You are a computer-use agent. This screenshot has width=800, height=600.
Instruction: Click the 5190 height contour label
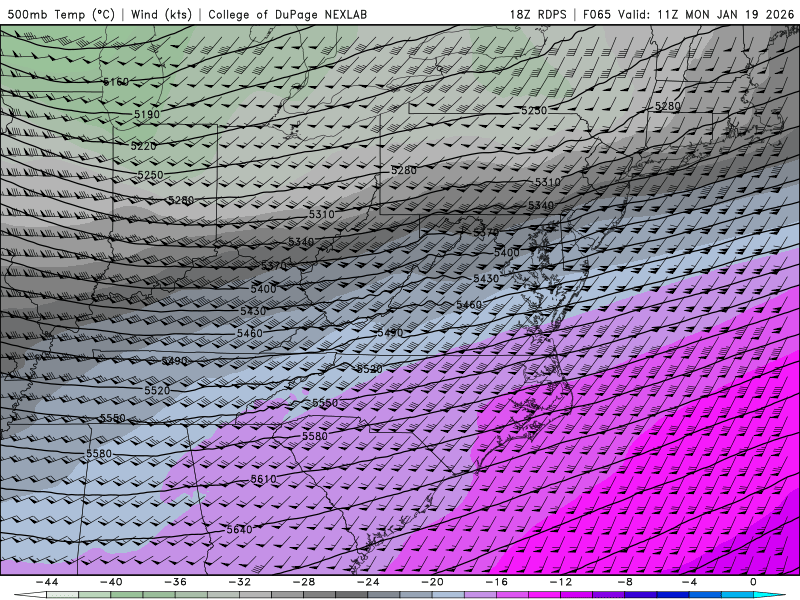(147, 114)
